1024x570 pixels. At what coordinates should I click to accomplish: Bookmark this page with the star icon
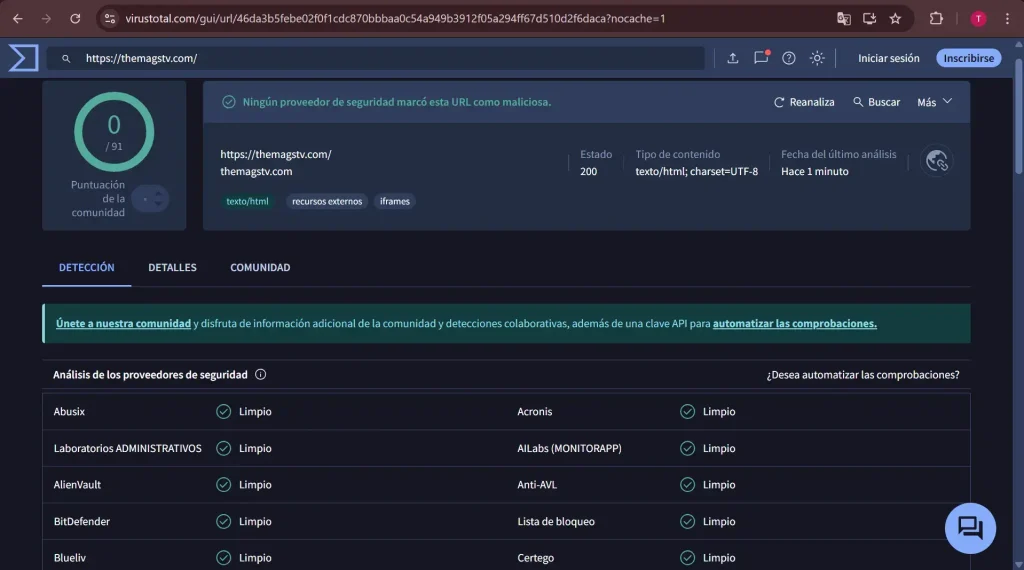(895, 19)
